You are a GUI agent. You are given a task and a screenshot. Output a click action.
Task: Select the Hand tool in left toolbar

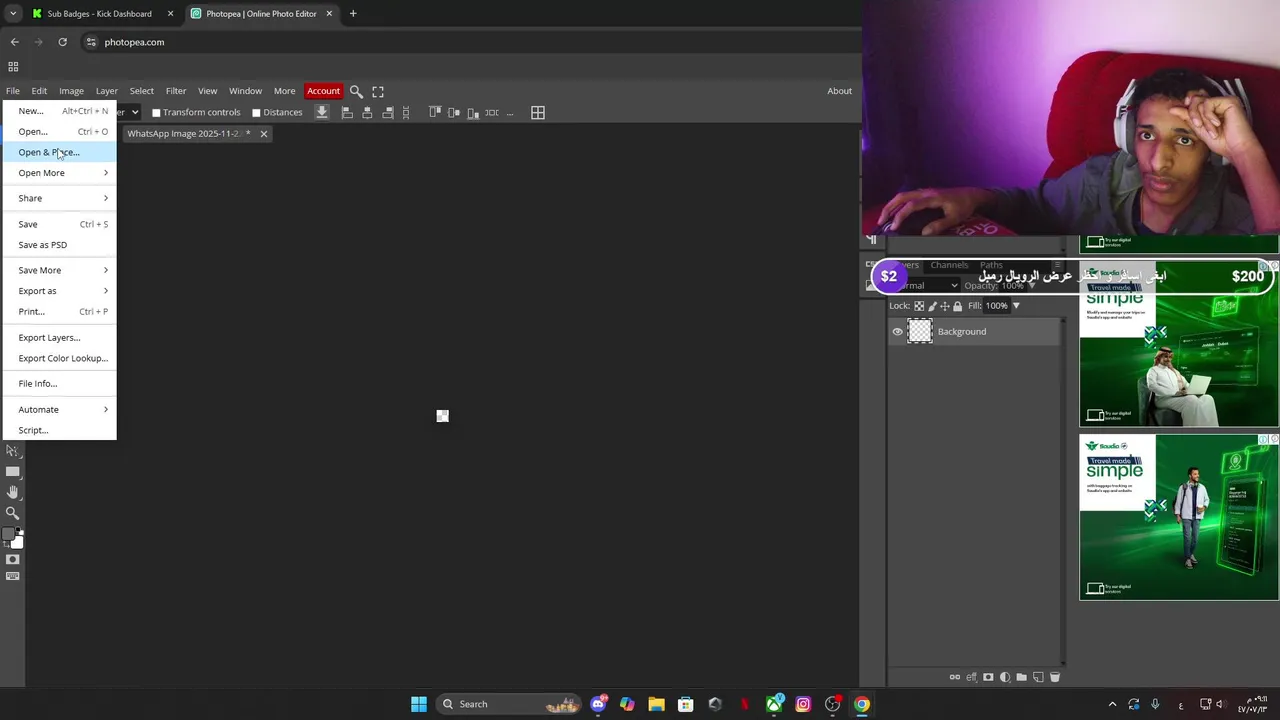pos(12,492)
